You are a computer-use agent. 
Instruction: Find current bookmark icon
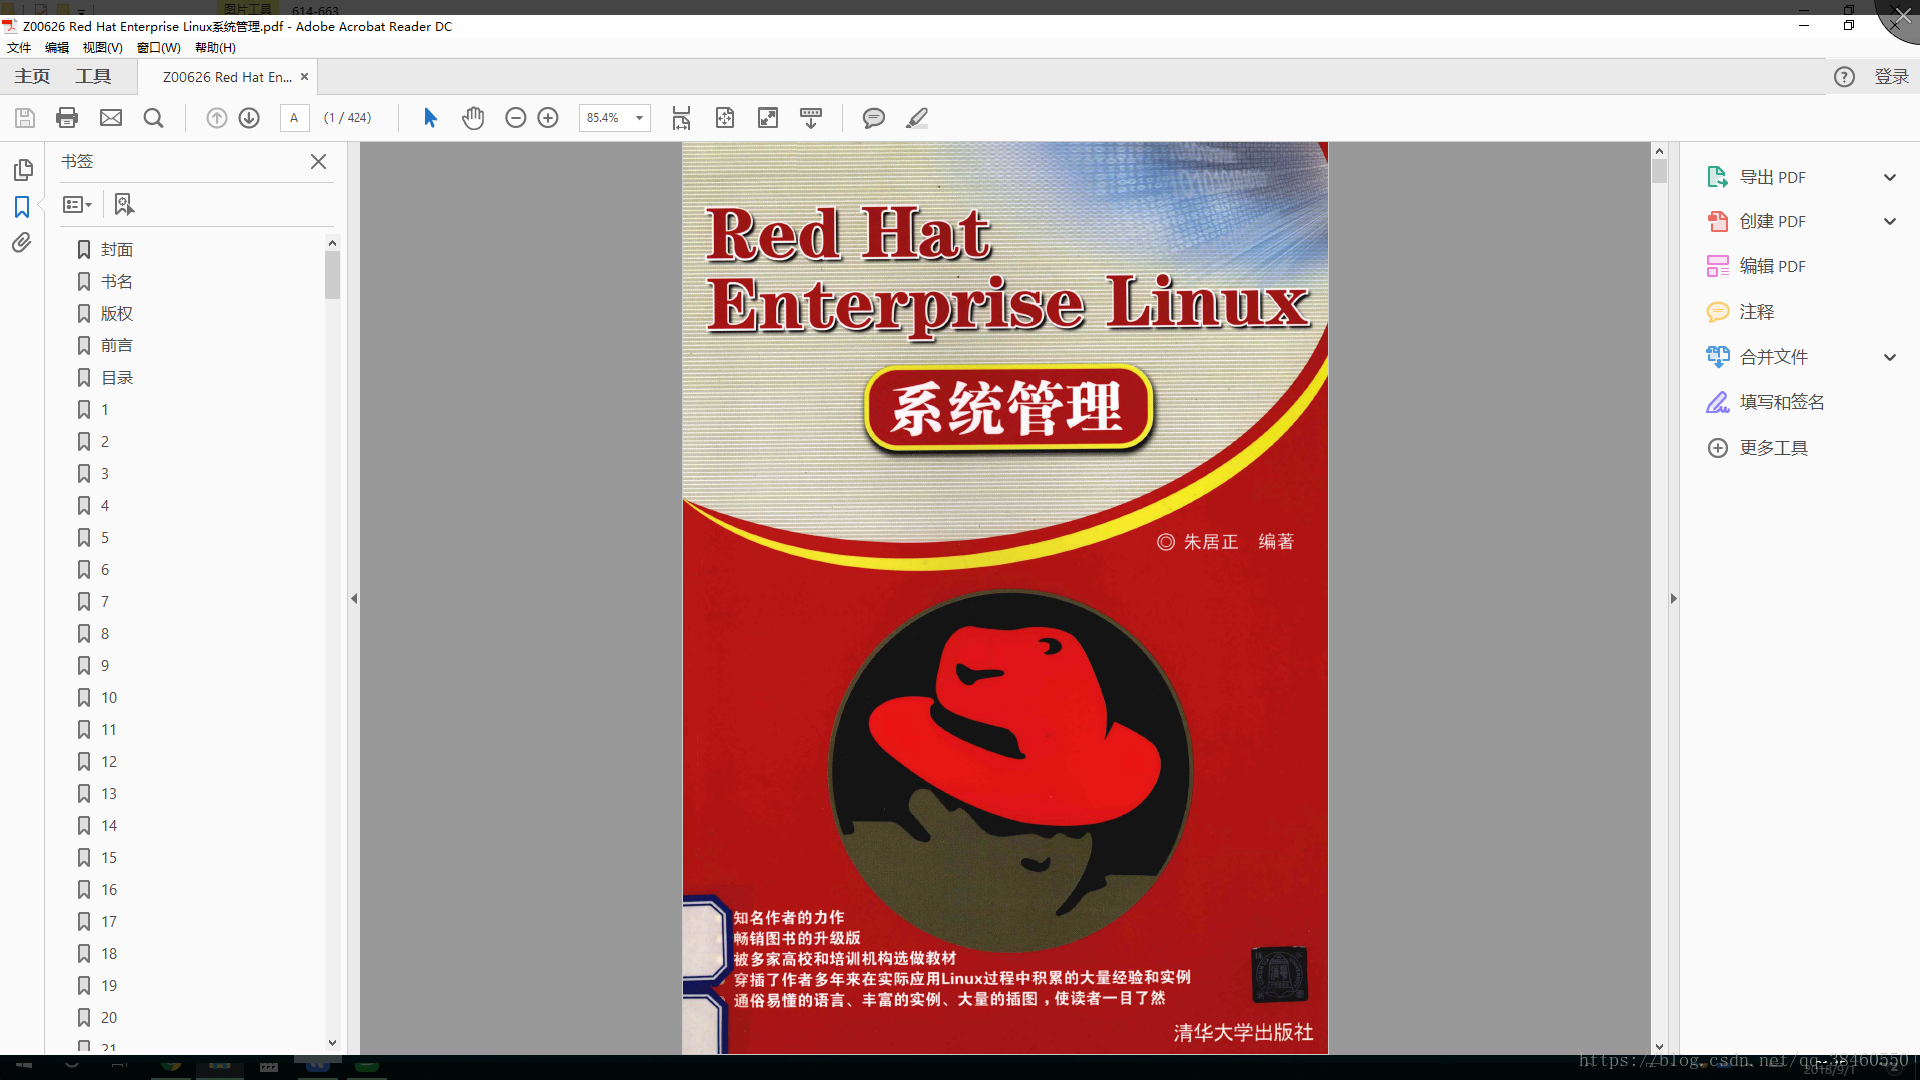[x=124, y=204]
